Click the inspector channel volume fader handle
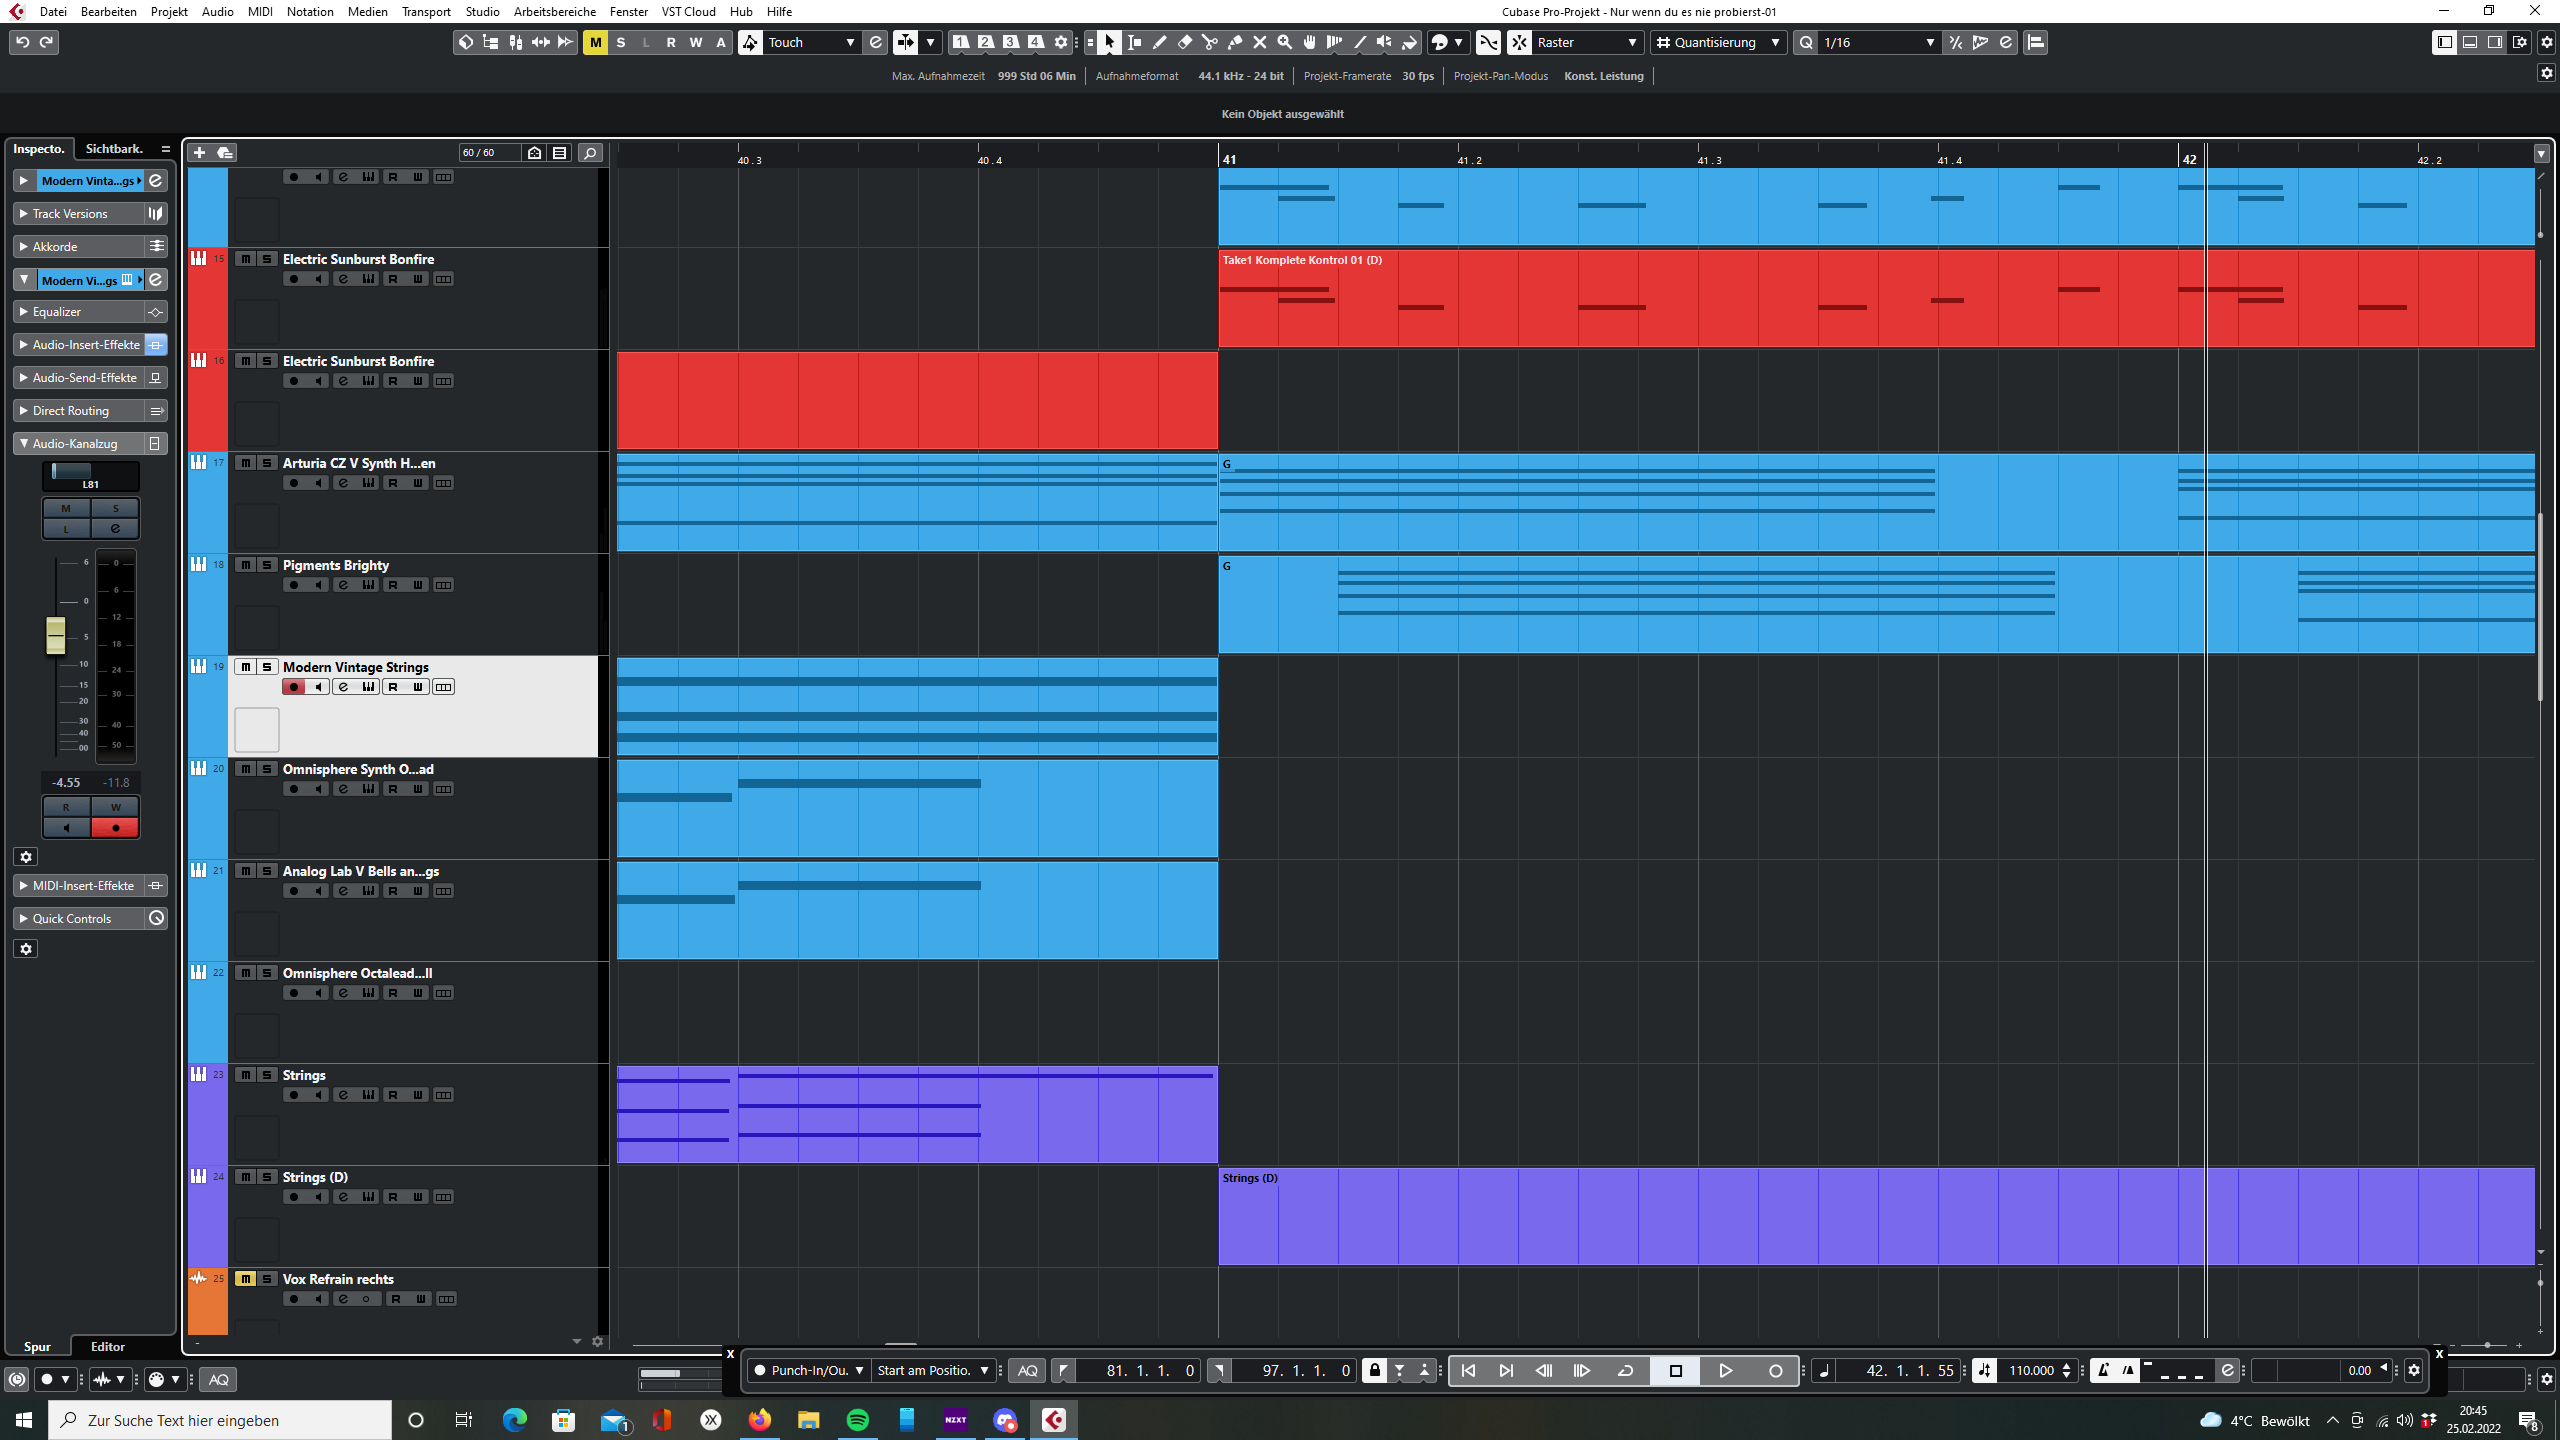 pos(56,636)
